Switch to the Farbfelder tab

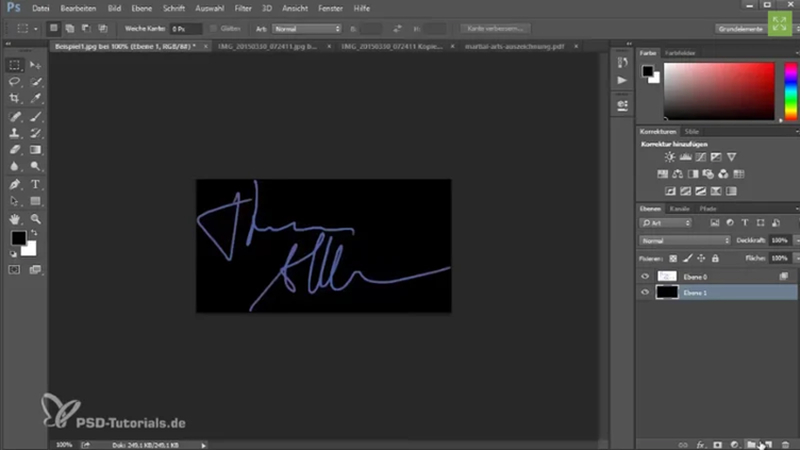coord(680,53)
